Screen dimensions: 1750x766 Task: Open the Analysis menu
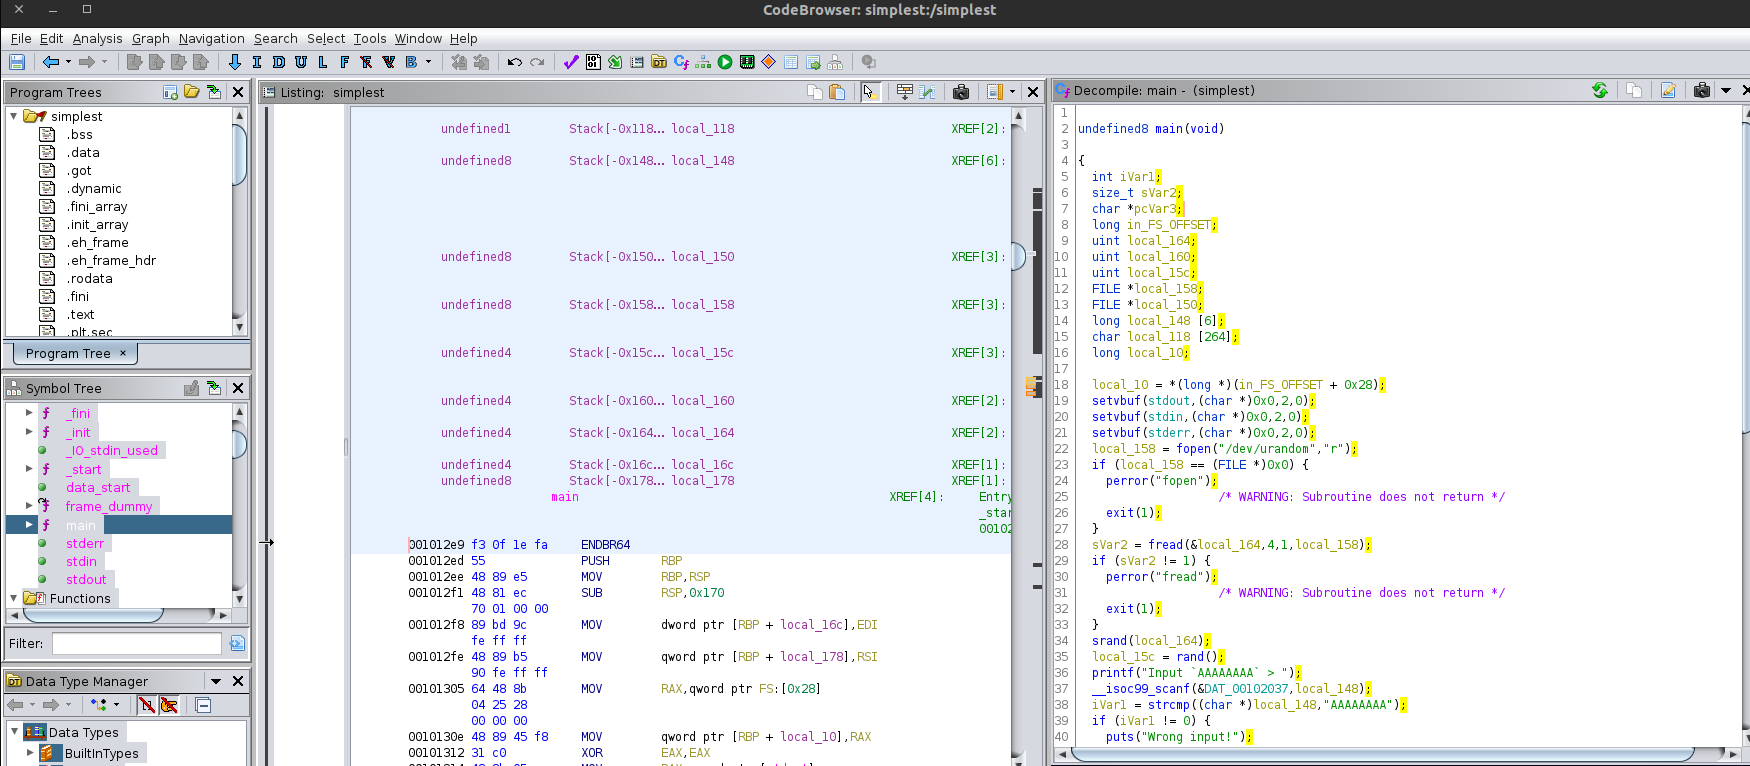[97, 38]
